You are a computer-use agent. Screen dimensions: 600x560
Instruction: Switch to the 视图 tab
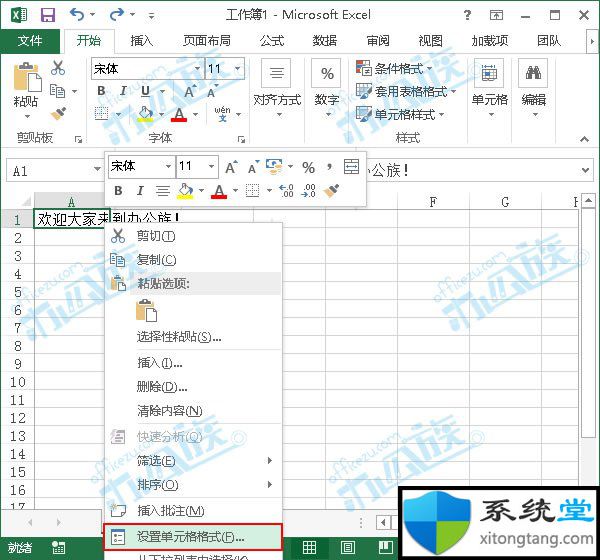[x=430, y=41]
